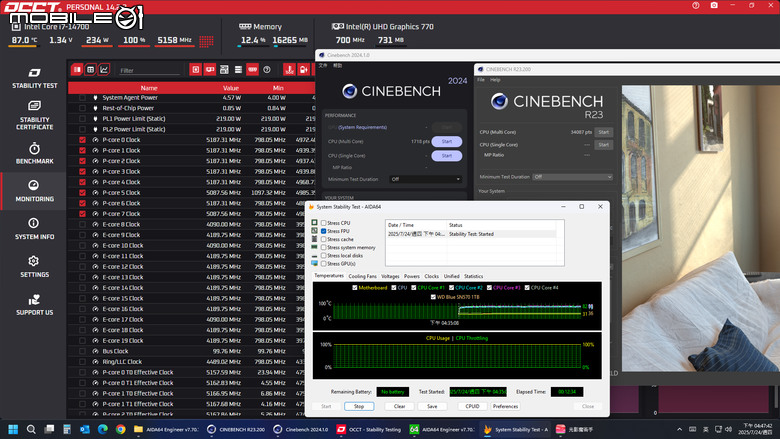Open Support Us in OCCT sidebar

(x=34, y=304)
